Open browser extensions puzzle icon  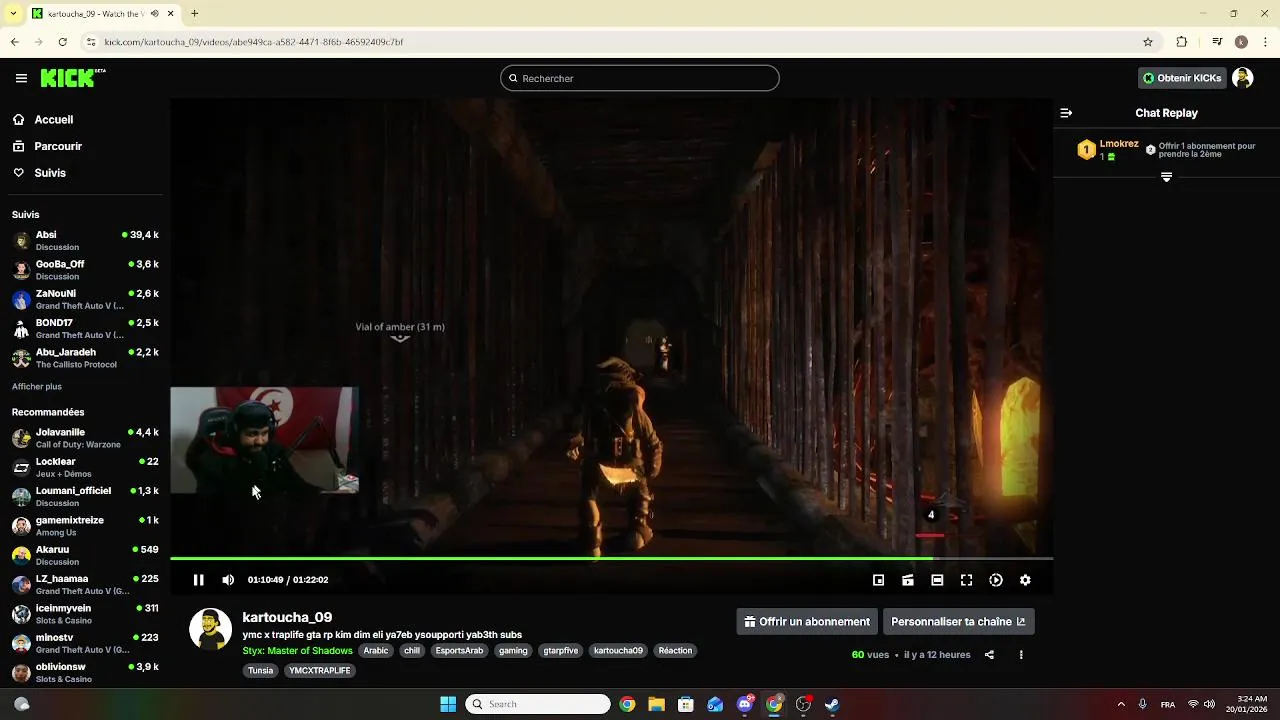click(1182, 42)
